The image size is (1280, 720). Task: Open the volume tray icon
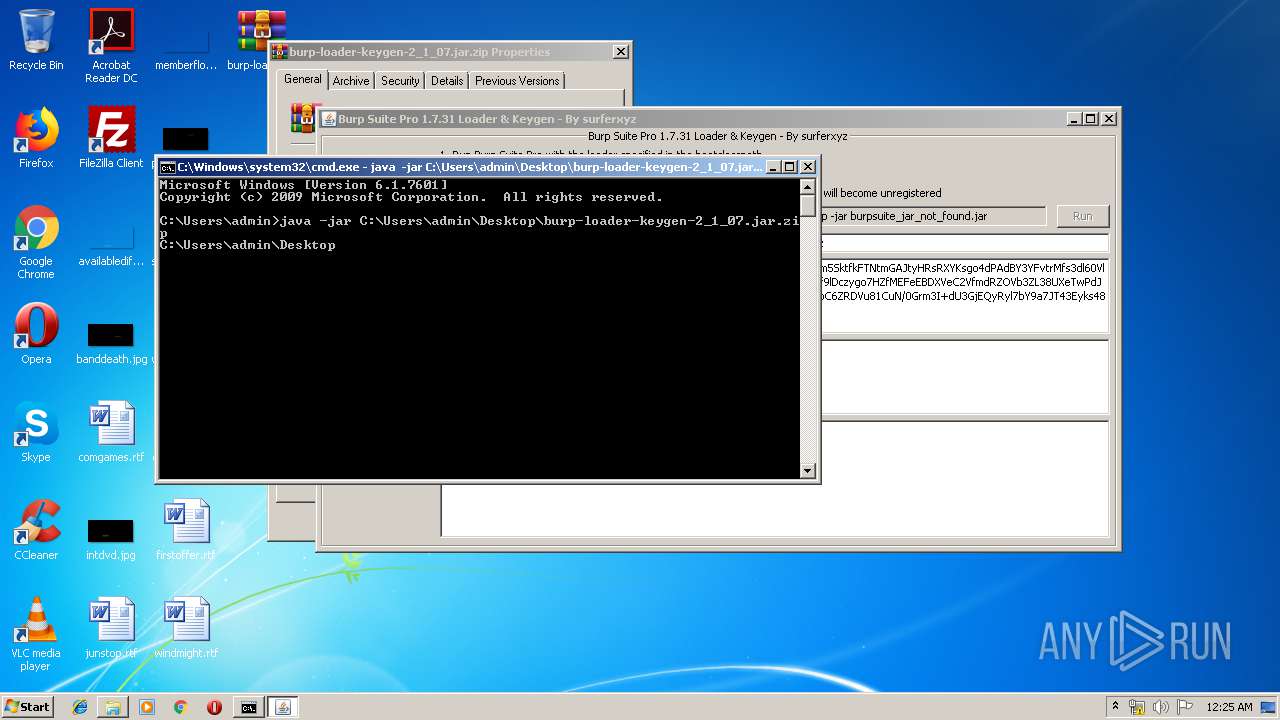click(1160, 707)
